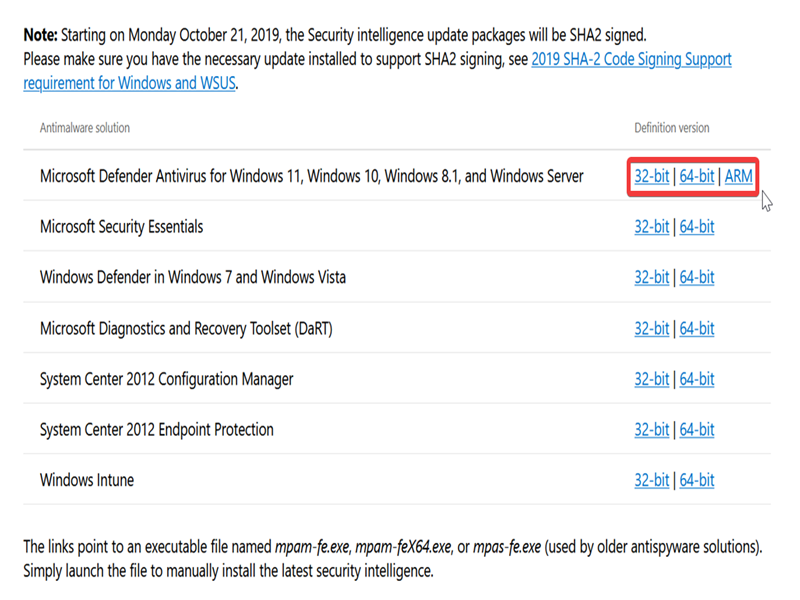Get 64-bit System Center 2012 Configuration Manager definitions

pyautogui.click(x=696, y=379)
